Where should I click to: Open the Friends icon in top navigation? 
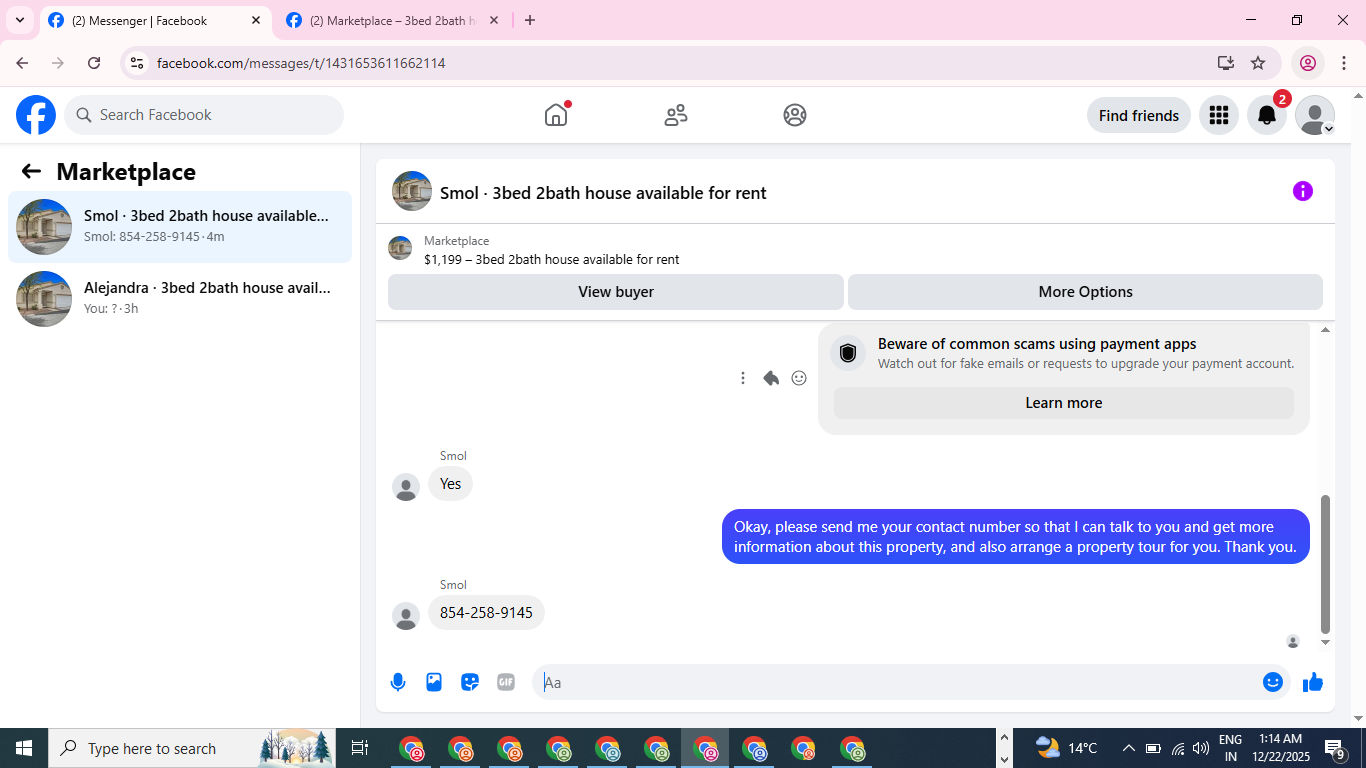coord(676,115)
